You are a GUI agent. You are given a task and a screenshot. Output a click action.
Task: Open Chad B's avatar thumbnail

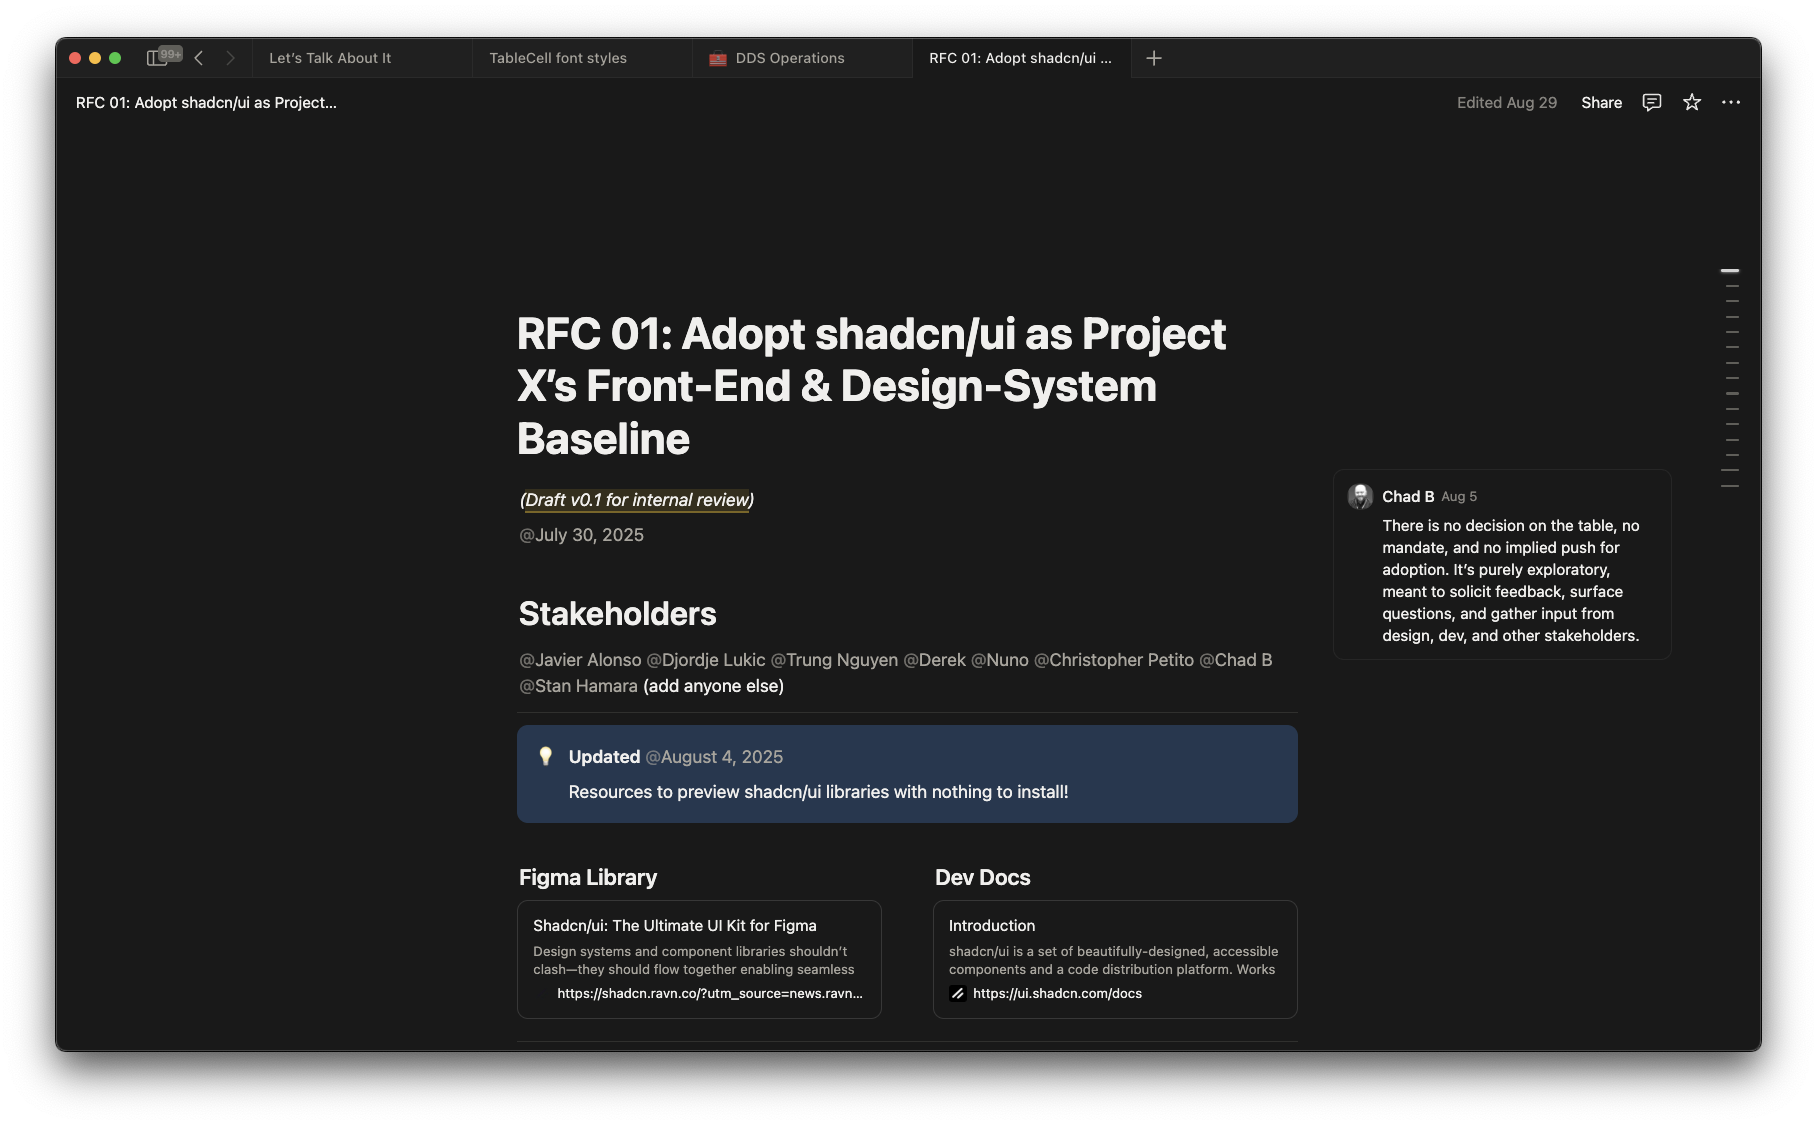(x=1360, y=495)
